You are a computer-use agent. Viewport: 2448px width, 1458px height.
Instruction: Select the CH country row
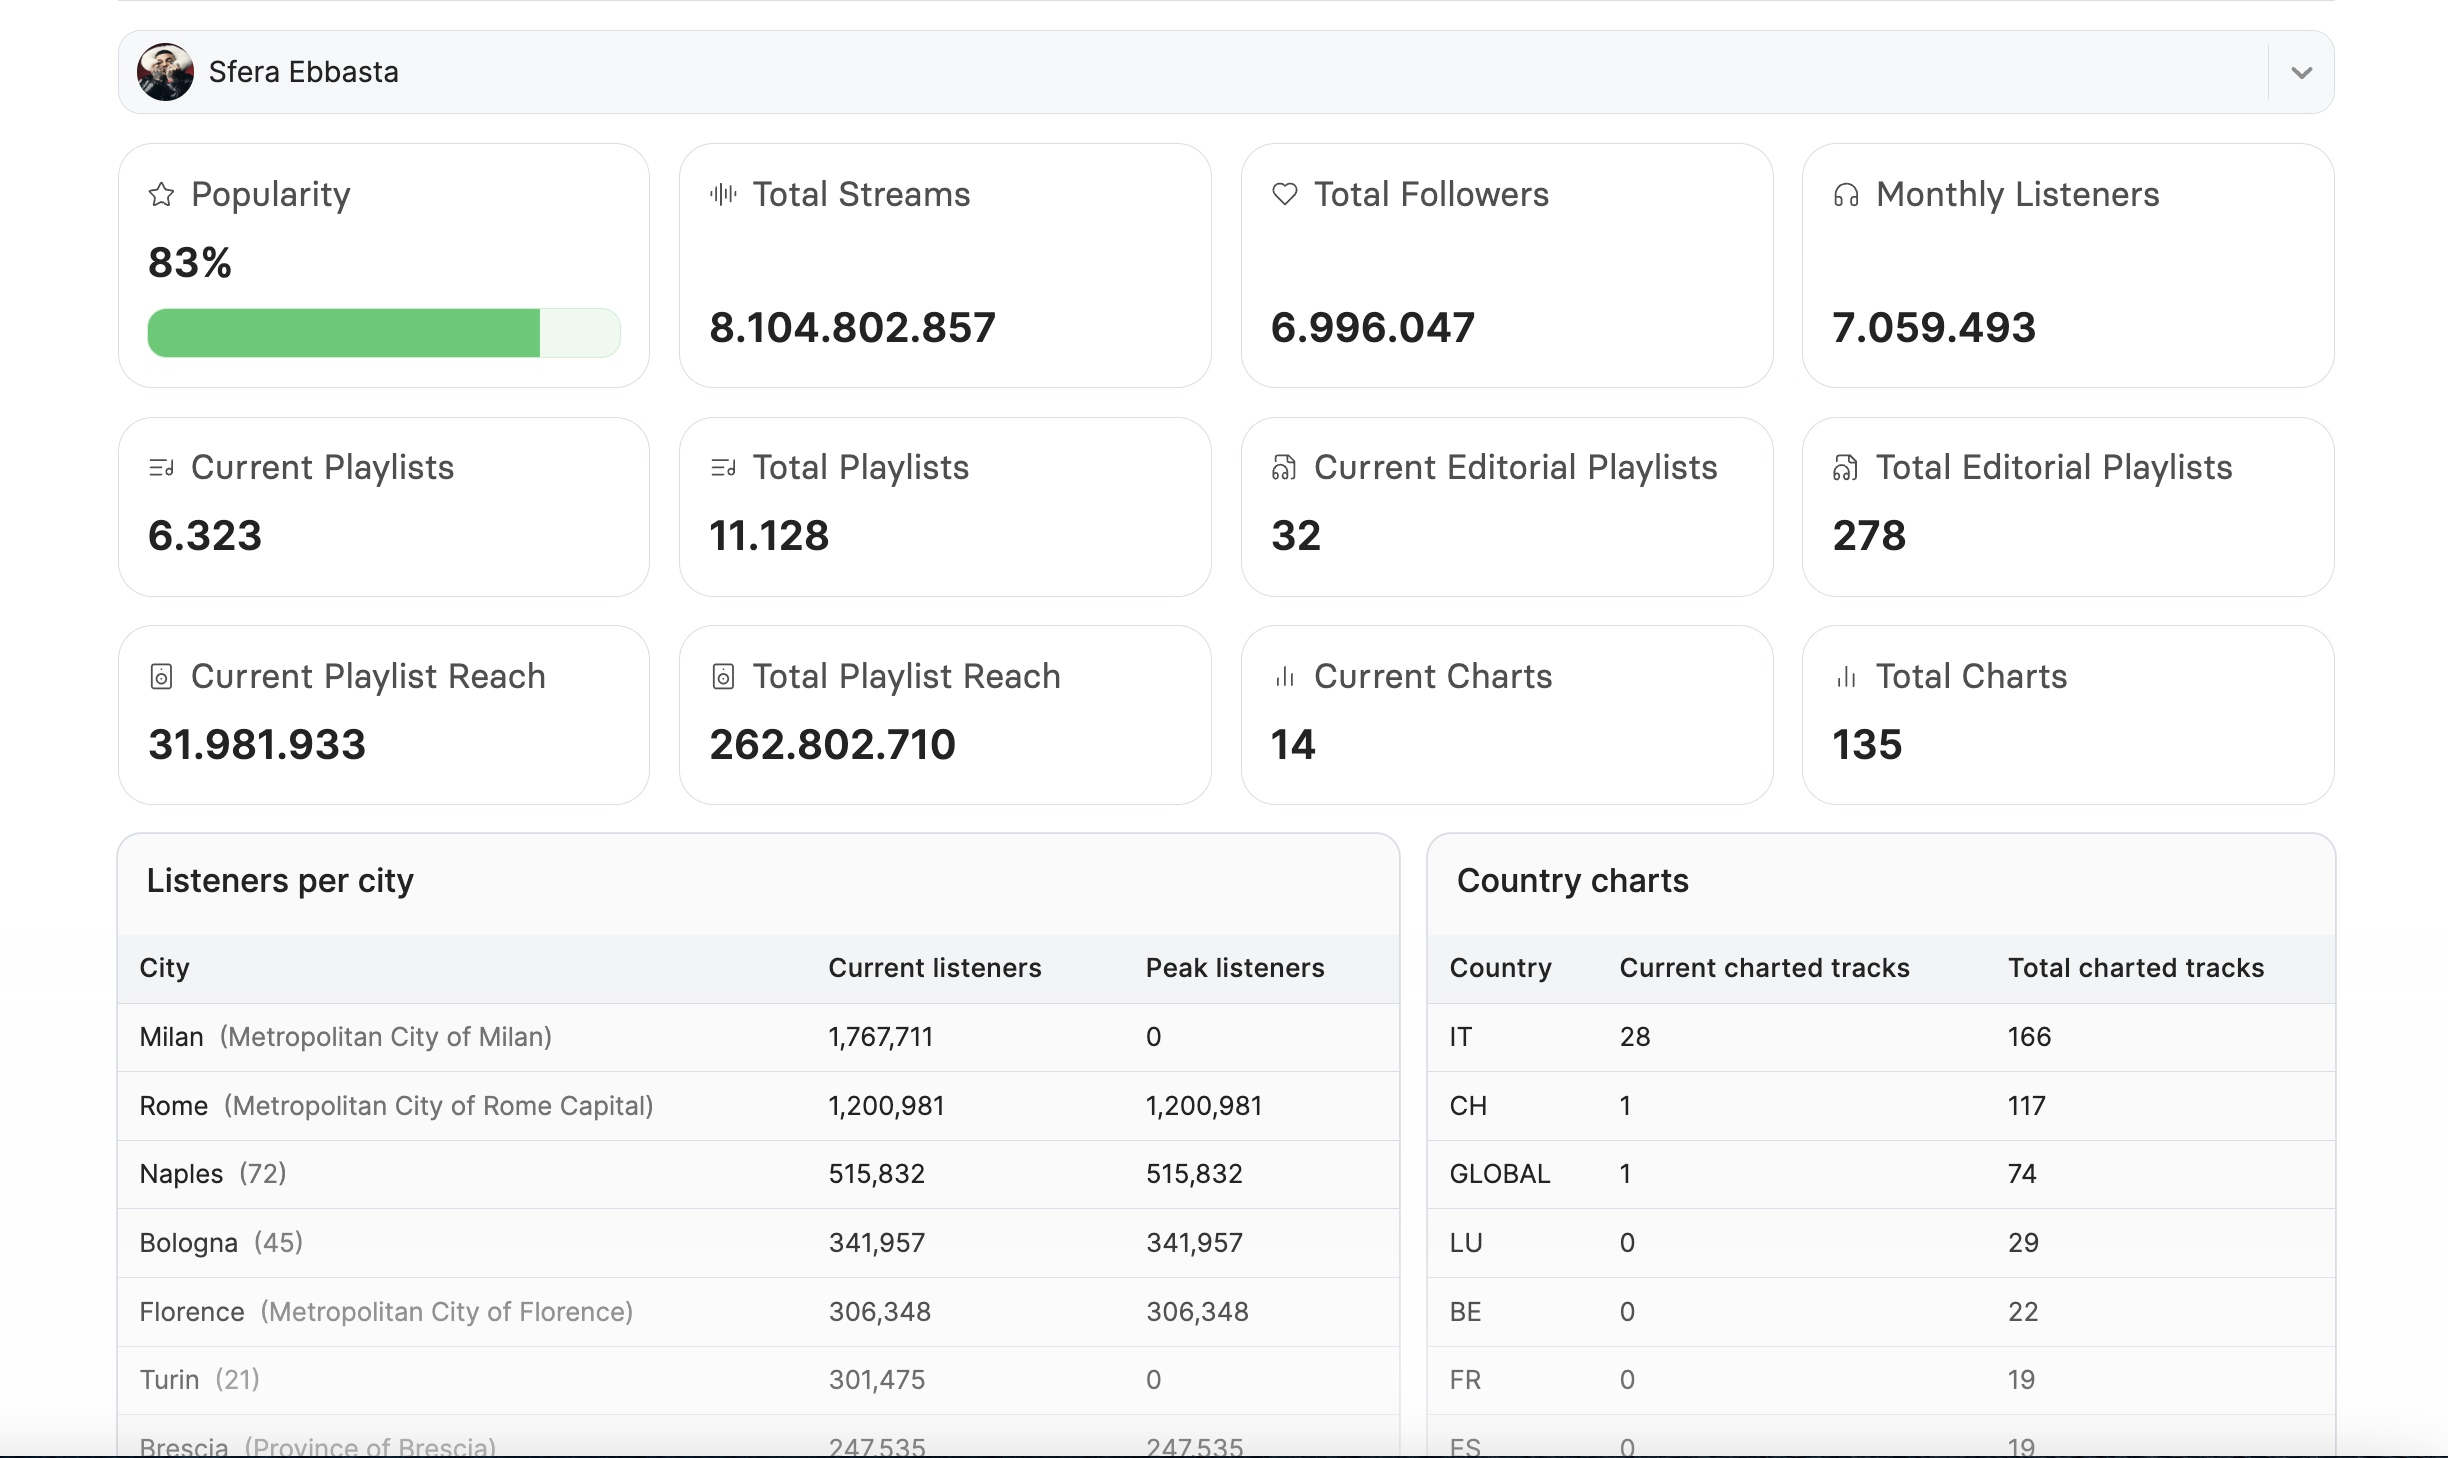1881,1106
